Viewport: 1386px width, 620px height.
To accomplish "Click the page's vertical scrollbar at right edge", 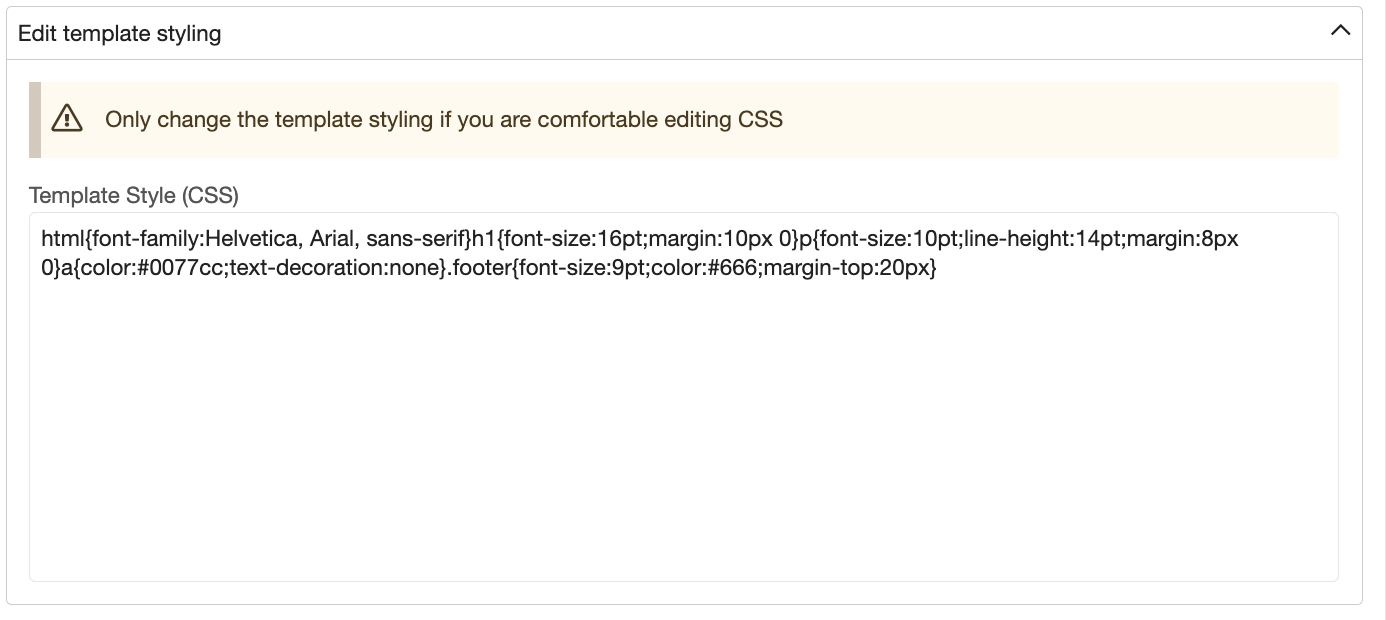I will pyautogui.click(x=1382, y=310).
